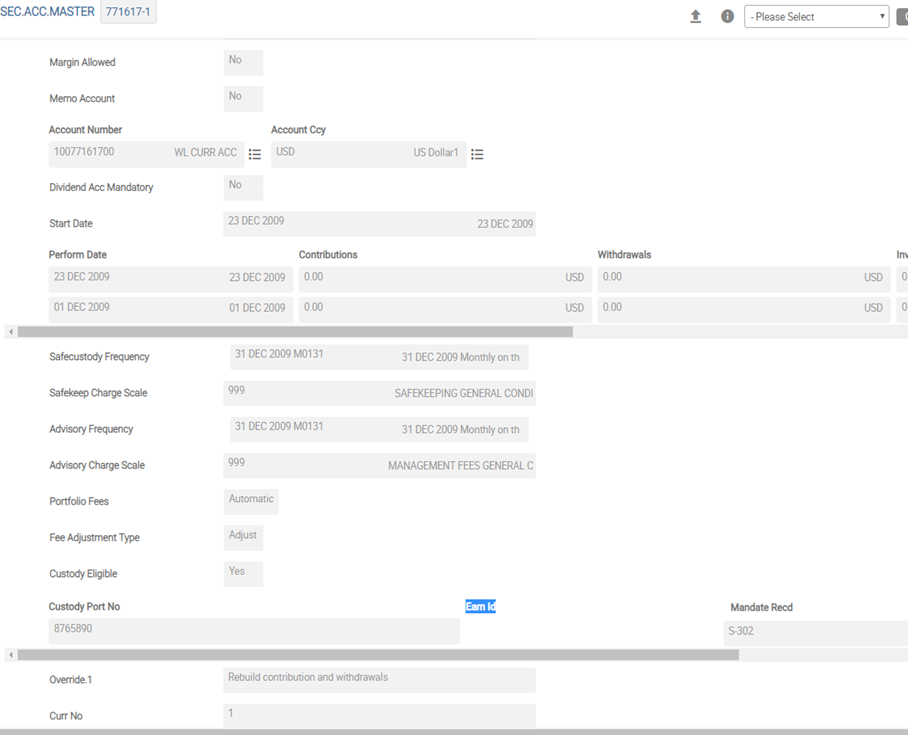Click the highlighted Eam Id label
The image size is (908, 735).
(x=480, y=607)
